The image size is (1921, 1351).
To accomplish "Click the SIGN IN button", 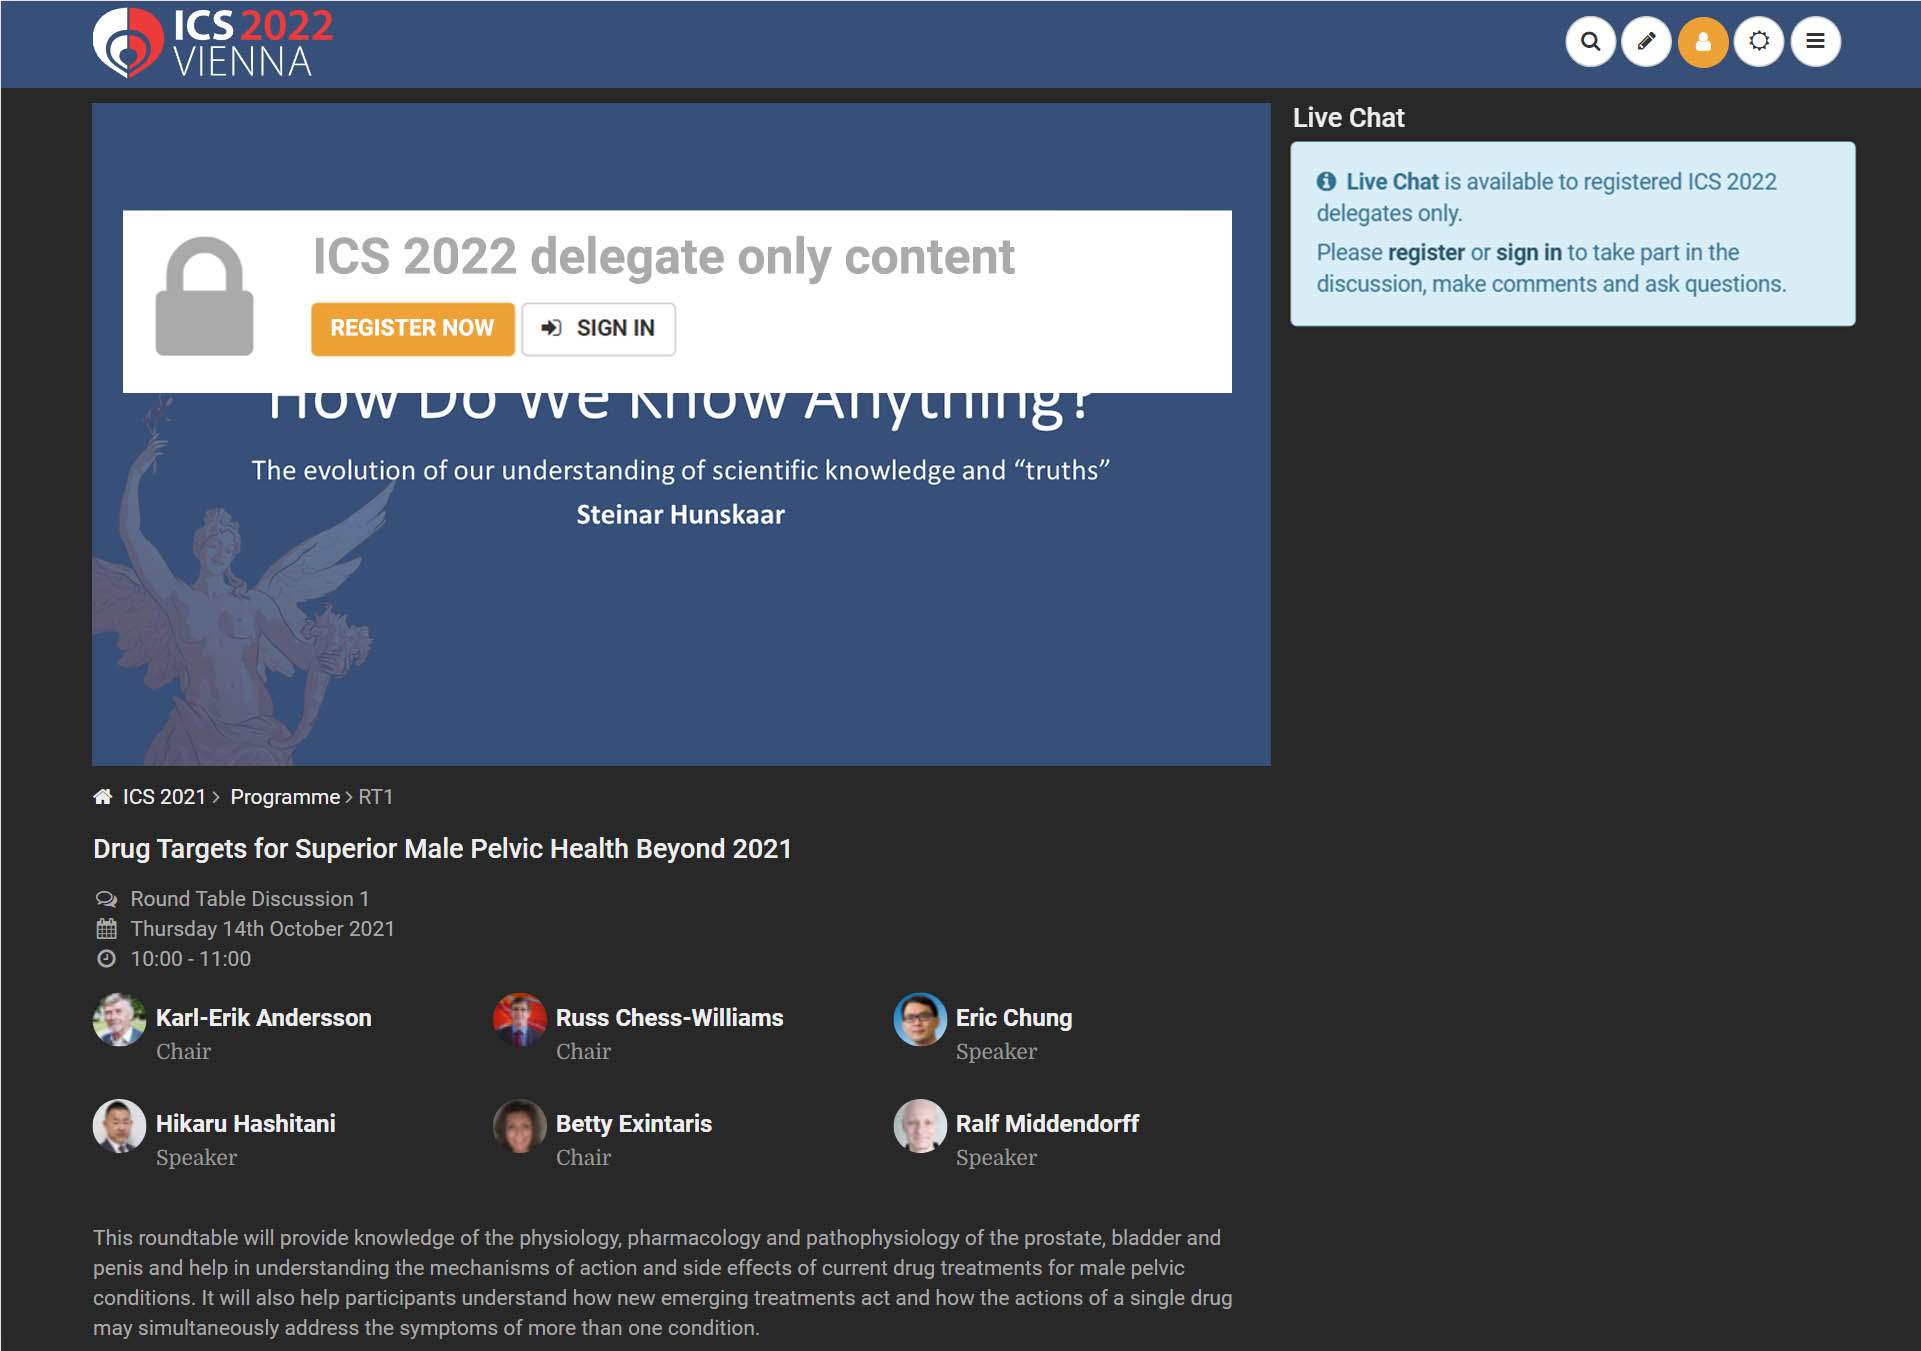I will (598, 329).
